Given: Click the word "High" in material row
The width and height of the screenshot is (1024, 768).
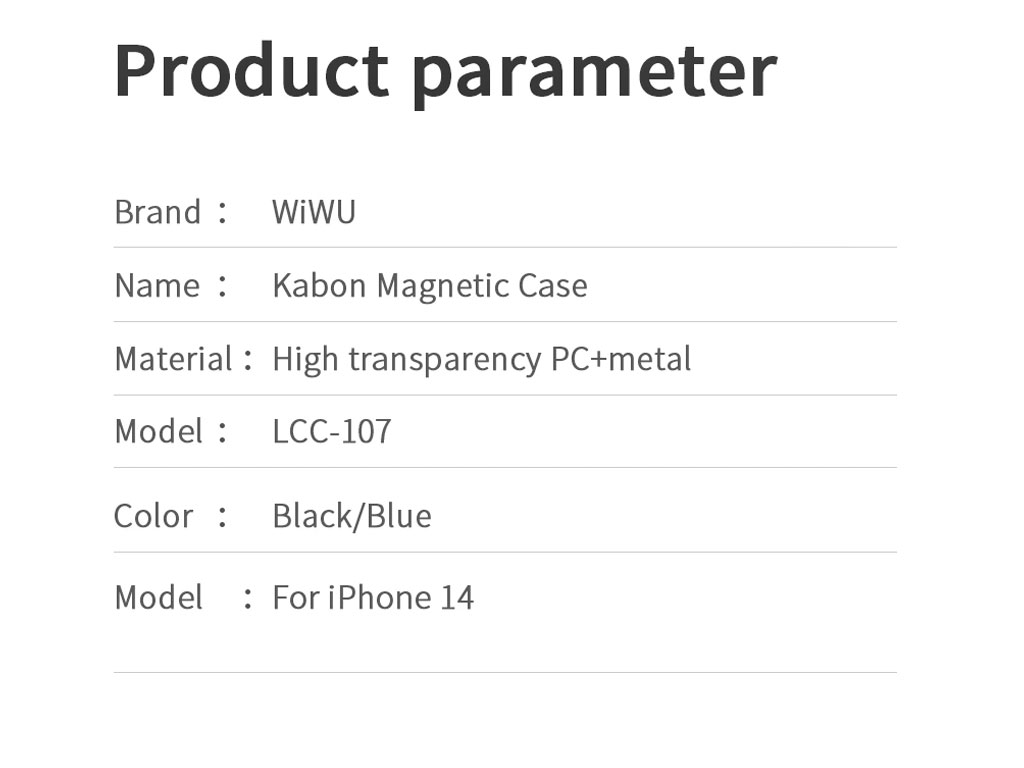Looking at the screenshot, I should 305,360.
